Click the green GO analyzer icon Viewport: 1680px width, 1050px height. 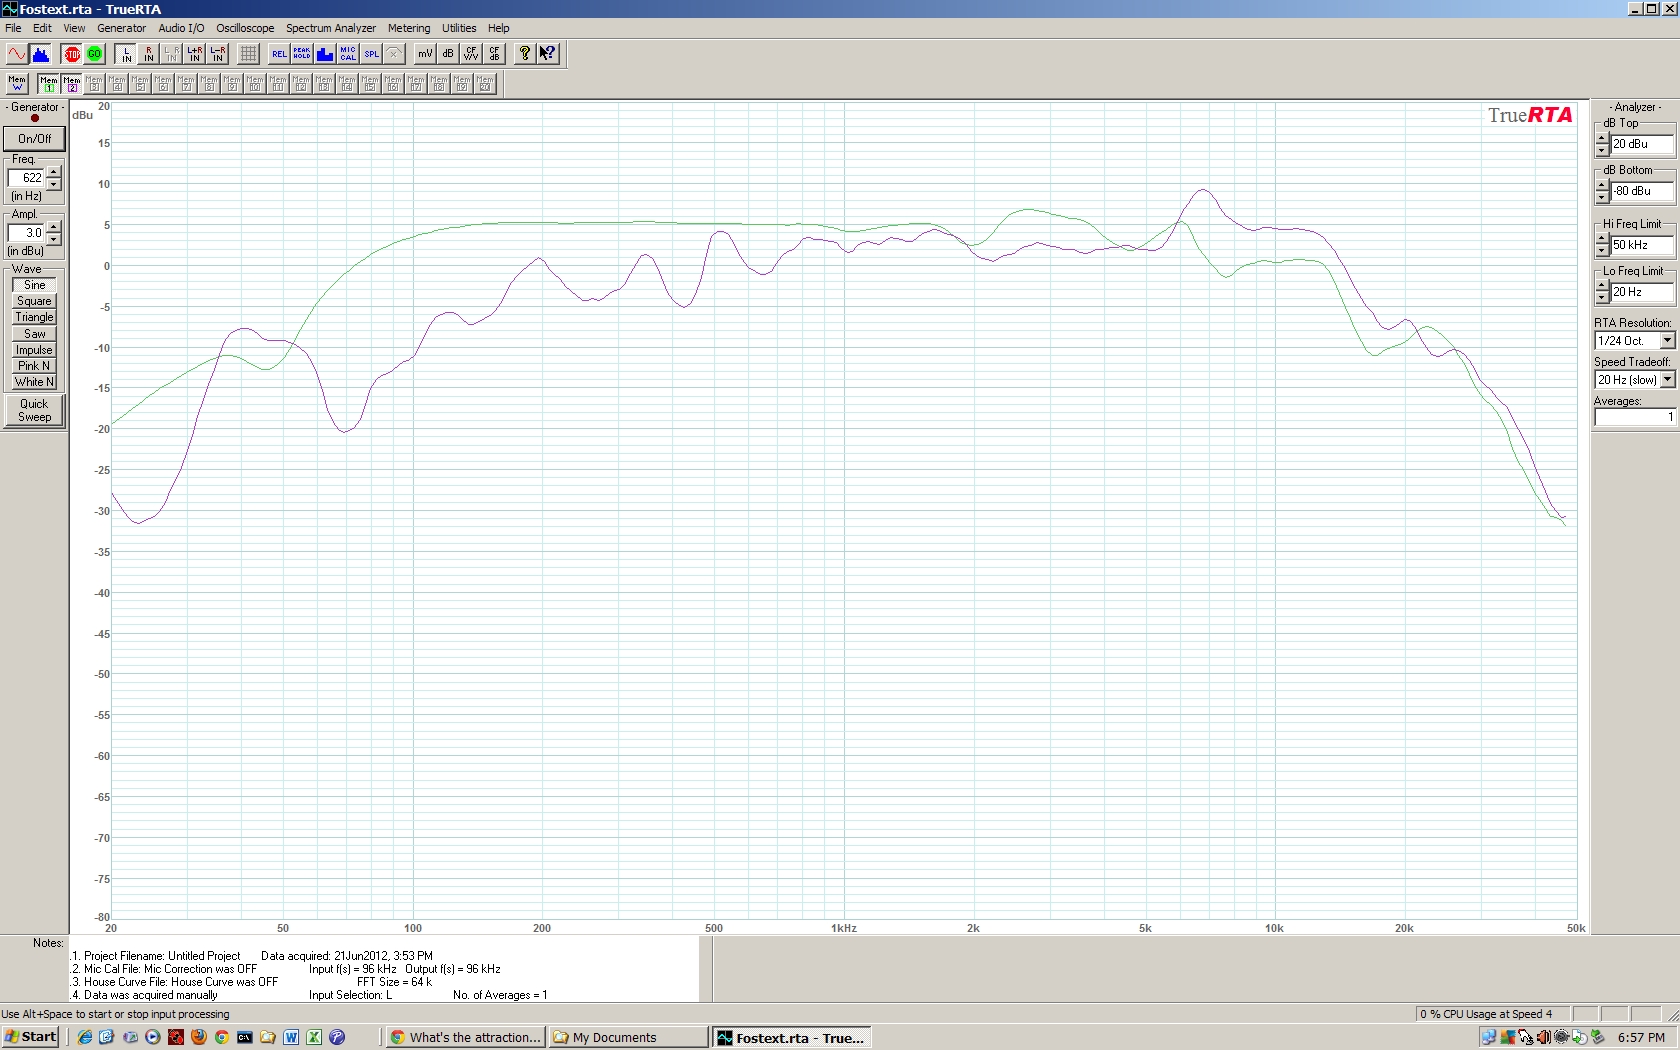click(x=95, y=54)
